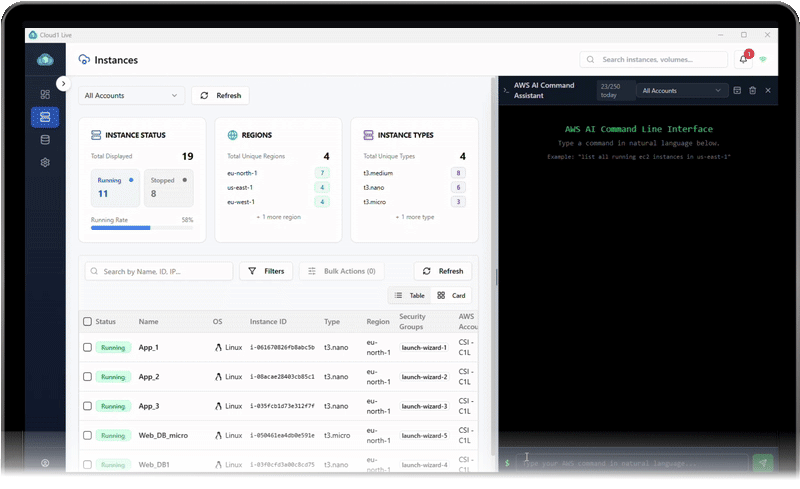800x489 pixels.
Task: Check the App_3 row checkbox
Action: 87,406
